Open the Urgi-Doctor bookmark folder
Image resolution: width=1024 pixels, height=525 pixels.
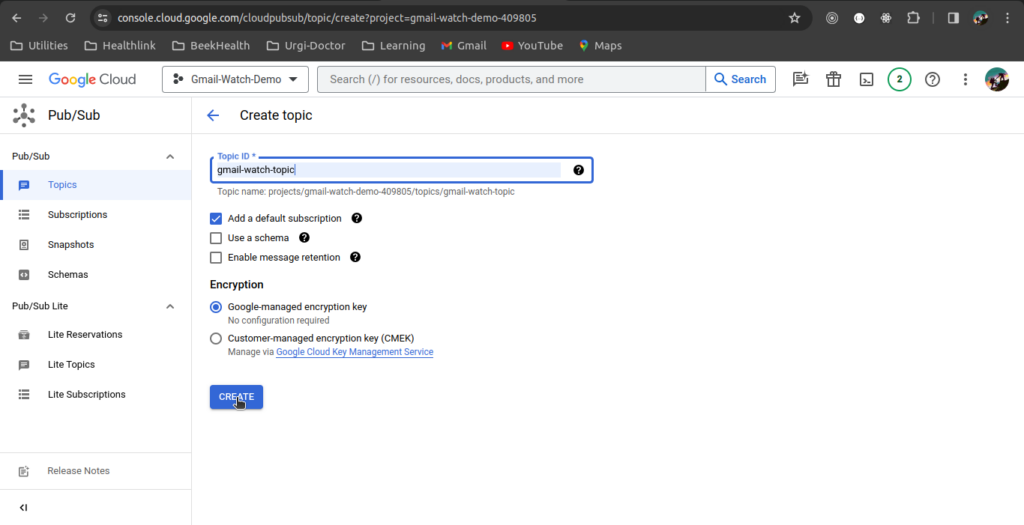point(306,46)
